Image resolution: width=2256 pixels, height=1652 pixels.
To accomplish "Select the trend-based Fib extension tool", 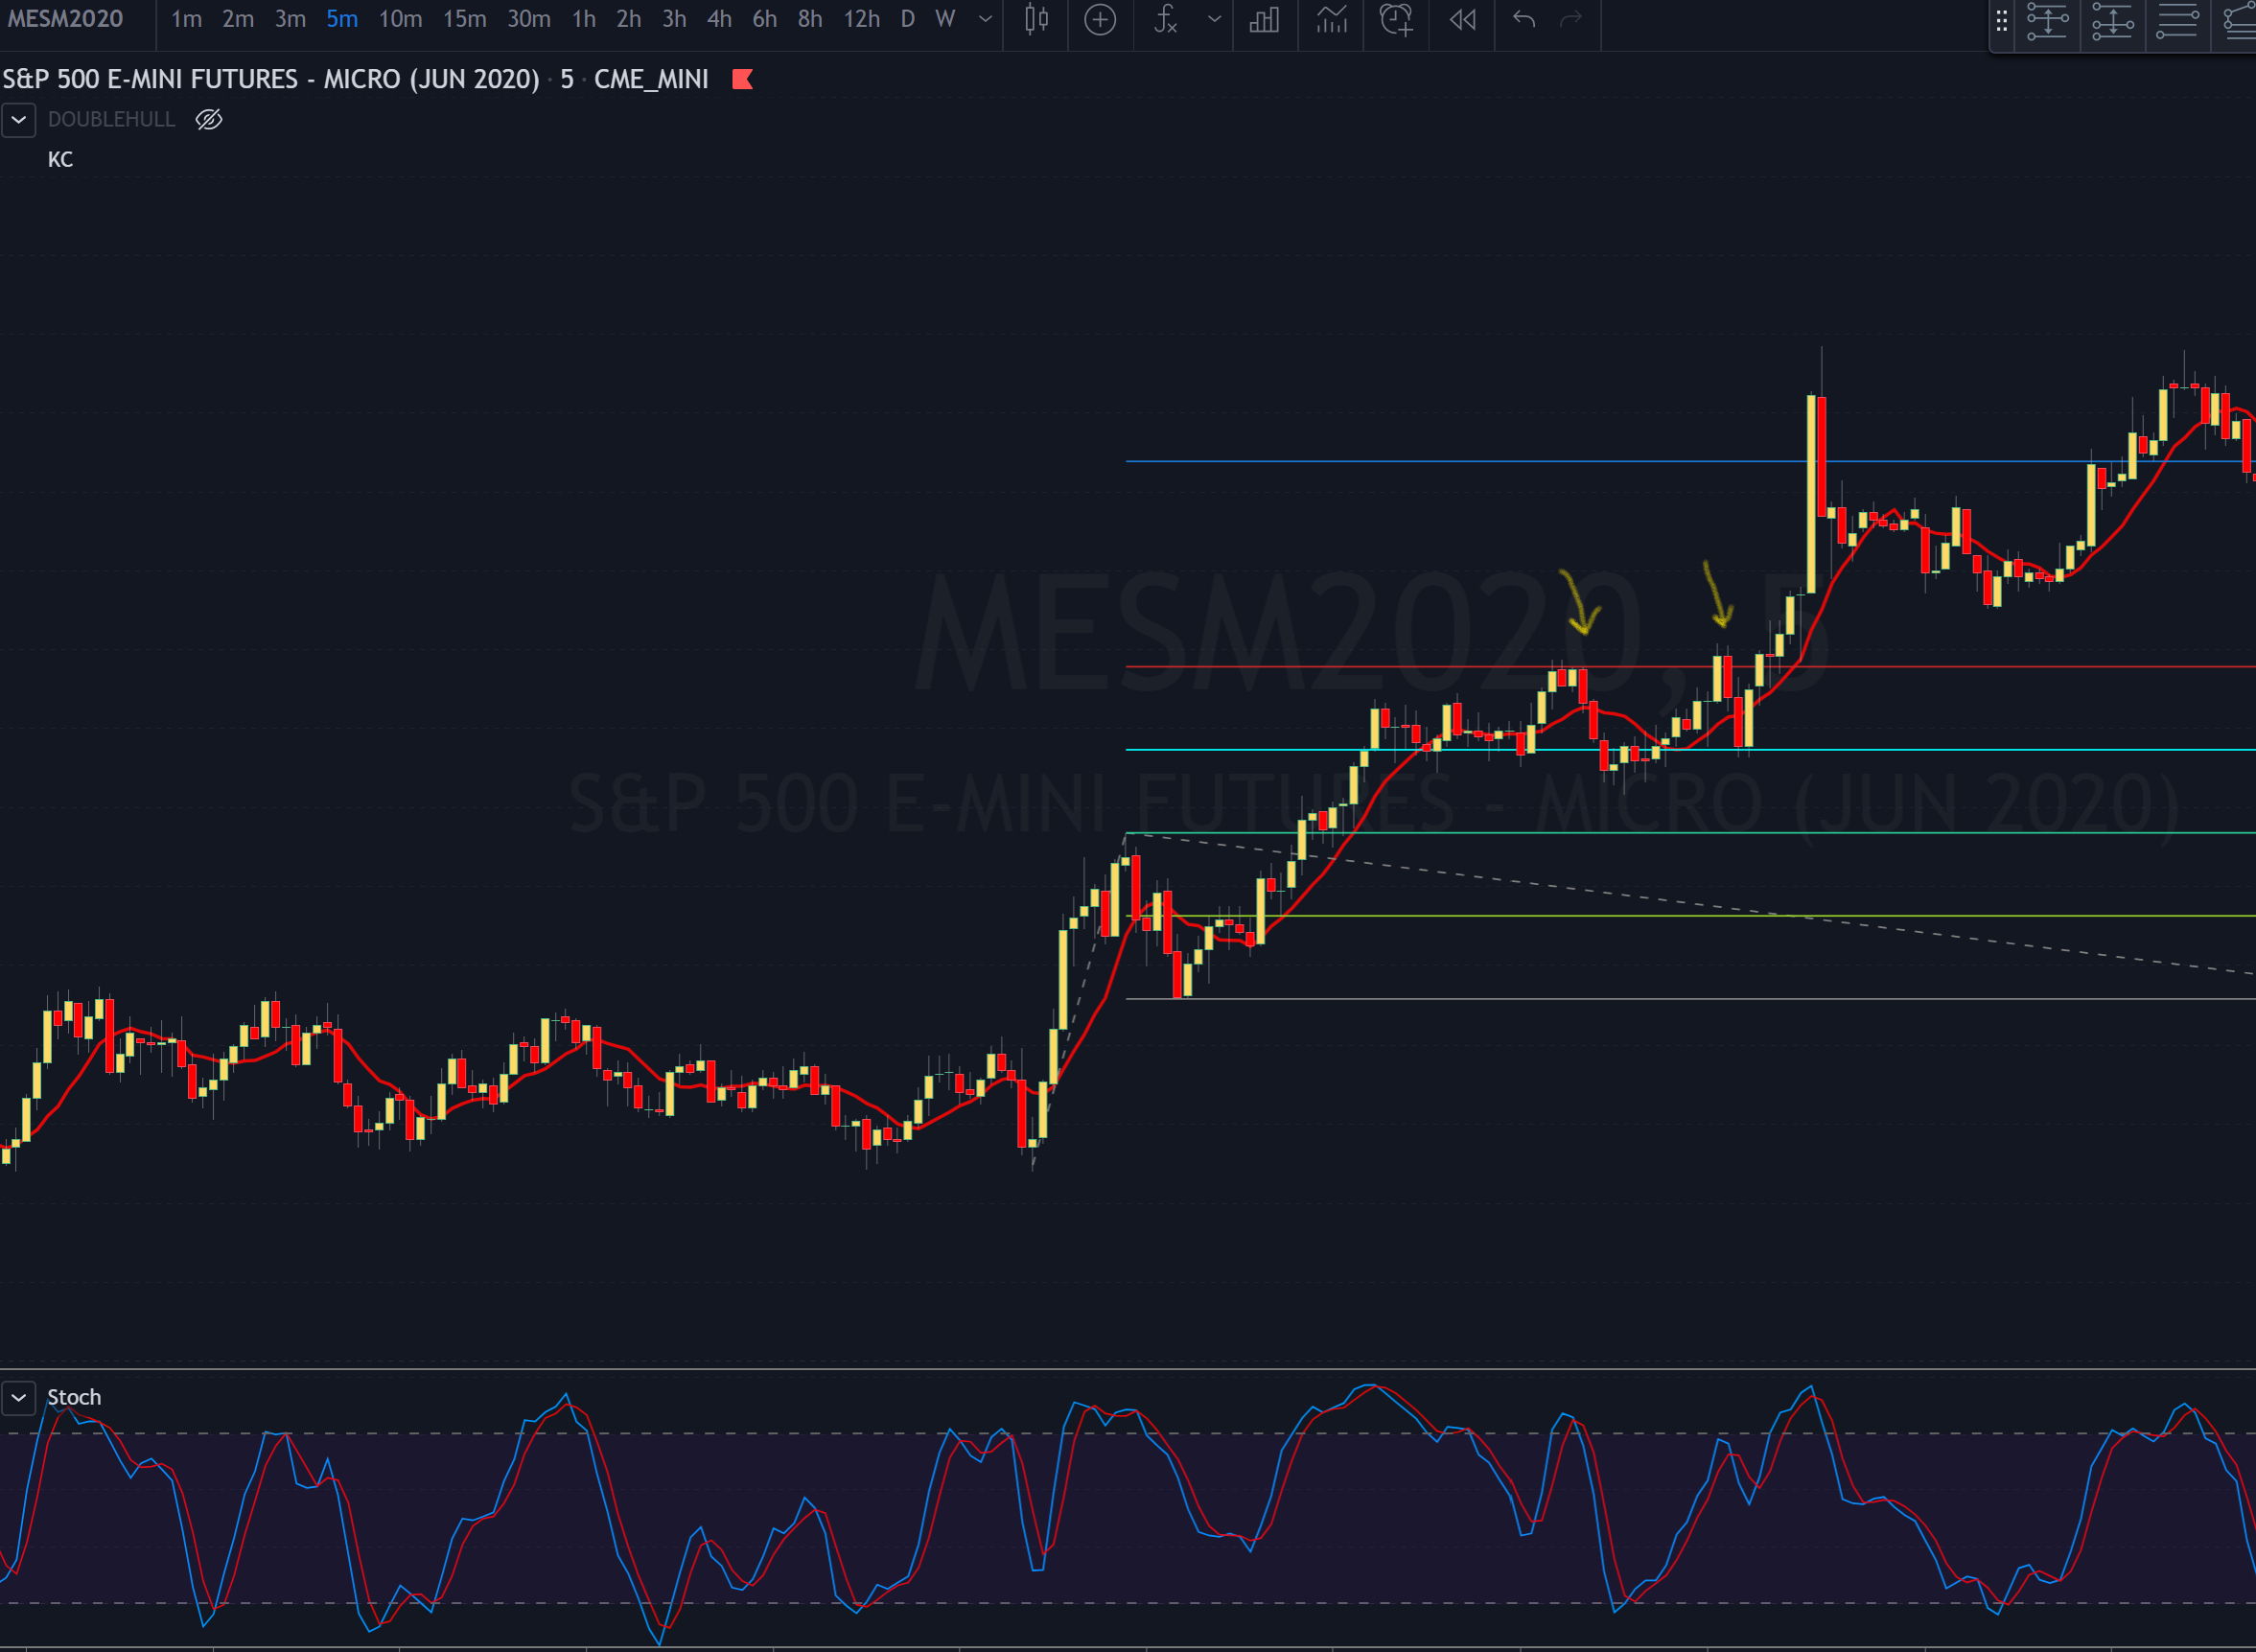I will coord(2240,22).
